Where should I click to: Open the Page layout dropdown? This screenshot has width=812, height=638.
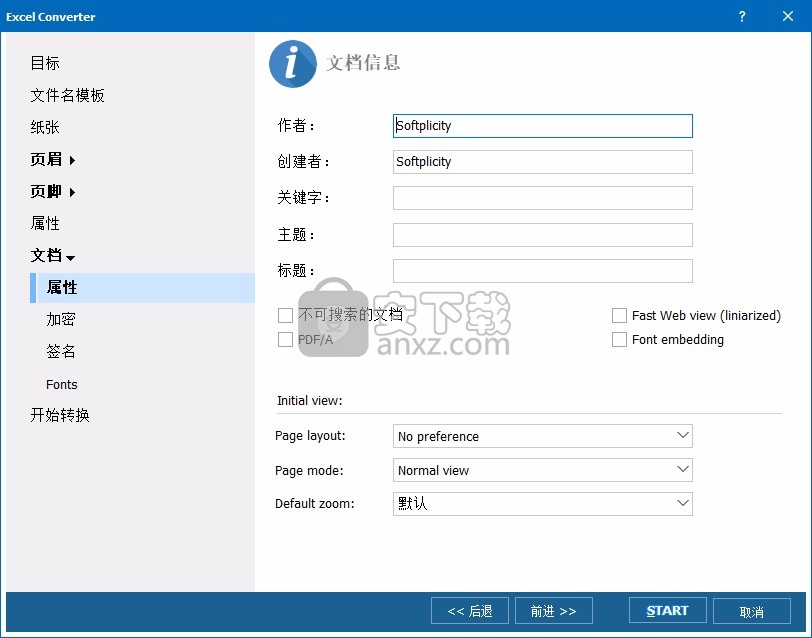click(542, 436)
